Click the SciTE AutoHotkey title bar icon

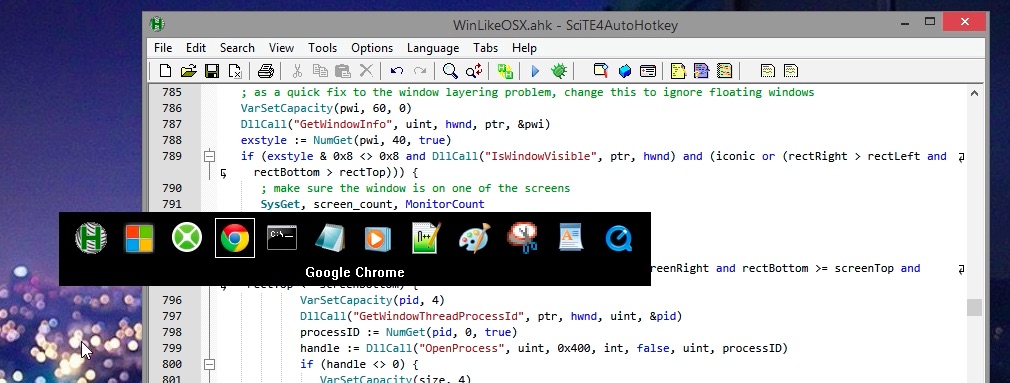pos(157,24)
